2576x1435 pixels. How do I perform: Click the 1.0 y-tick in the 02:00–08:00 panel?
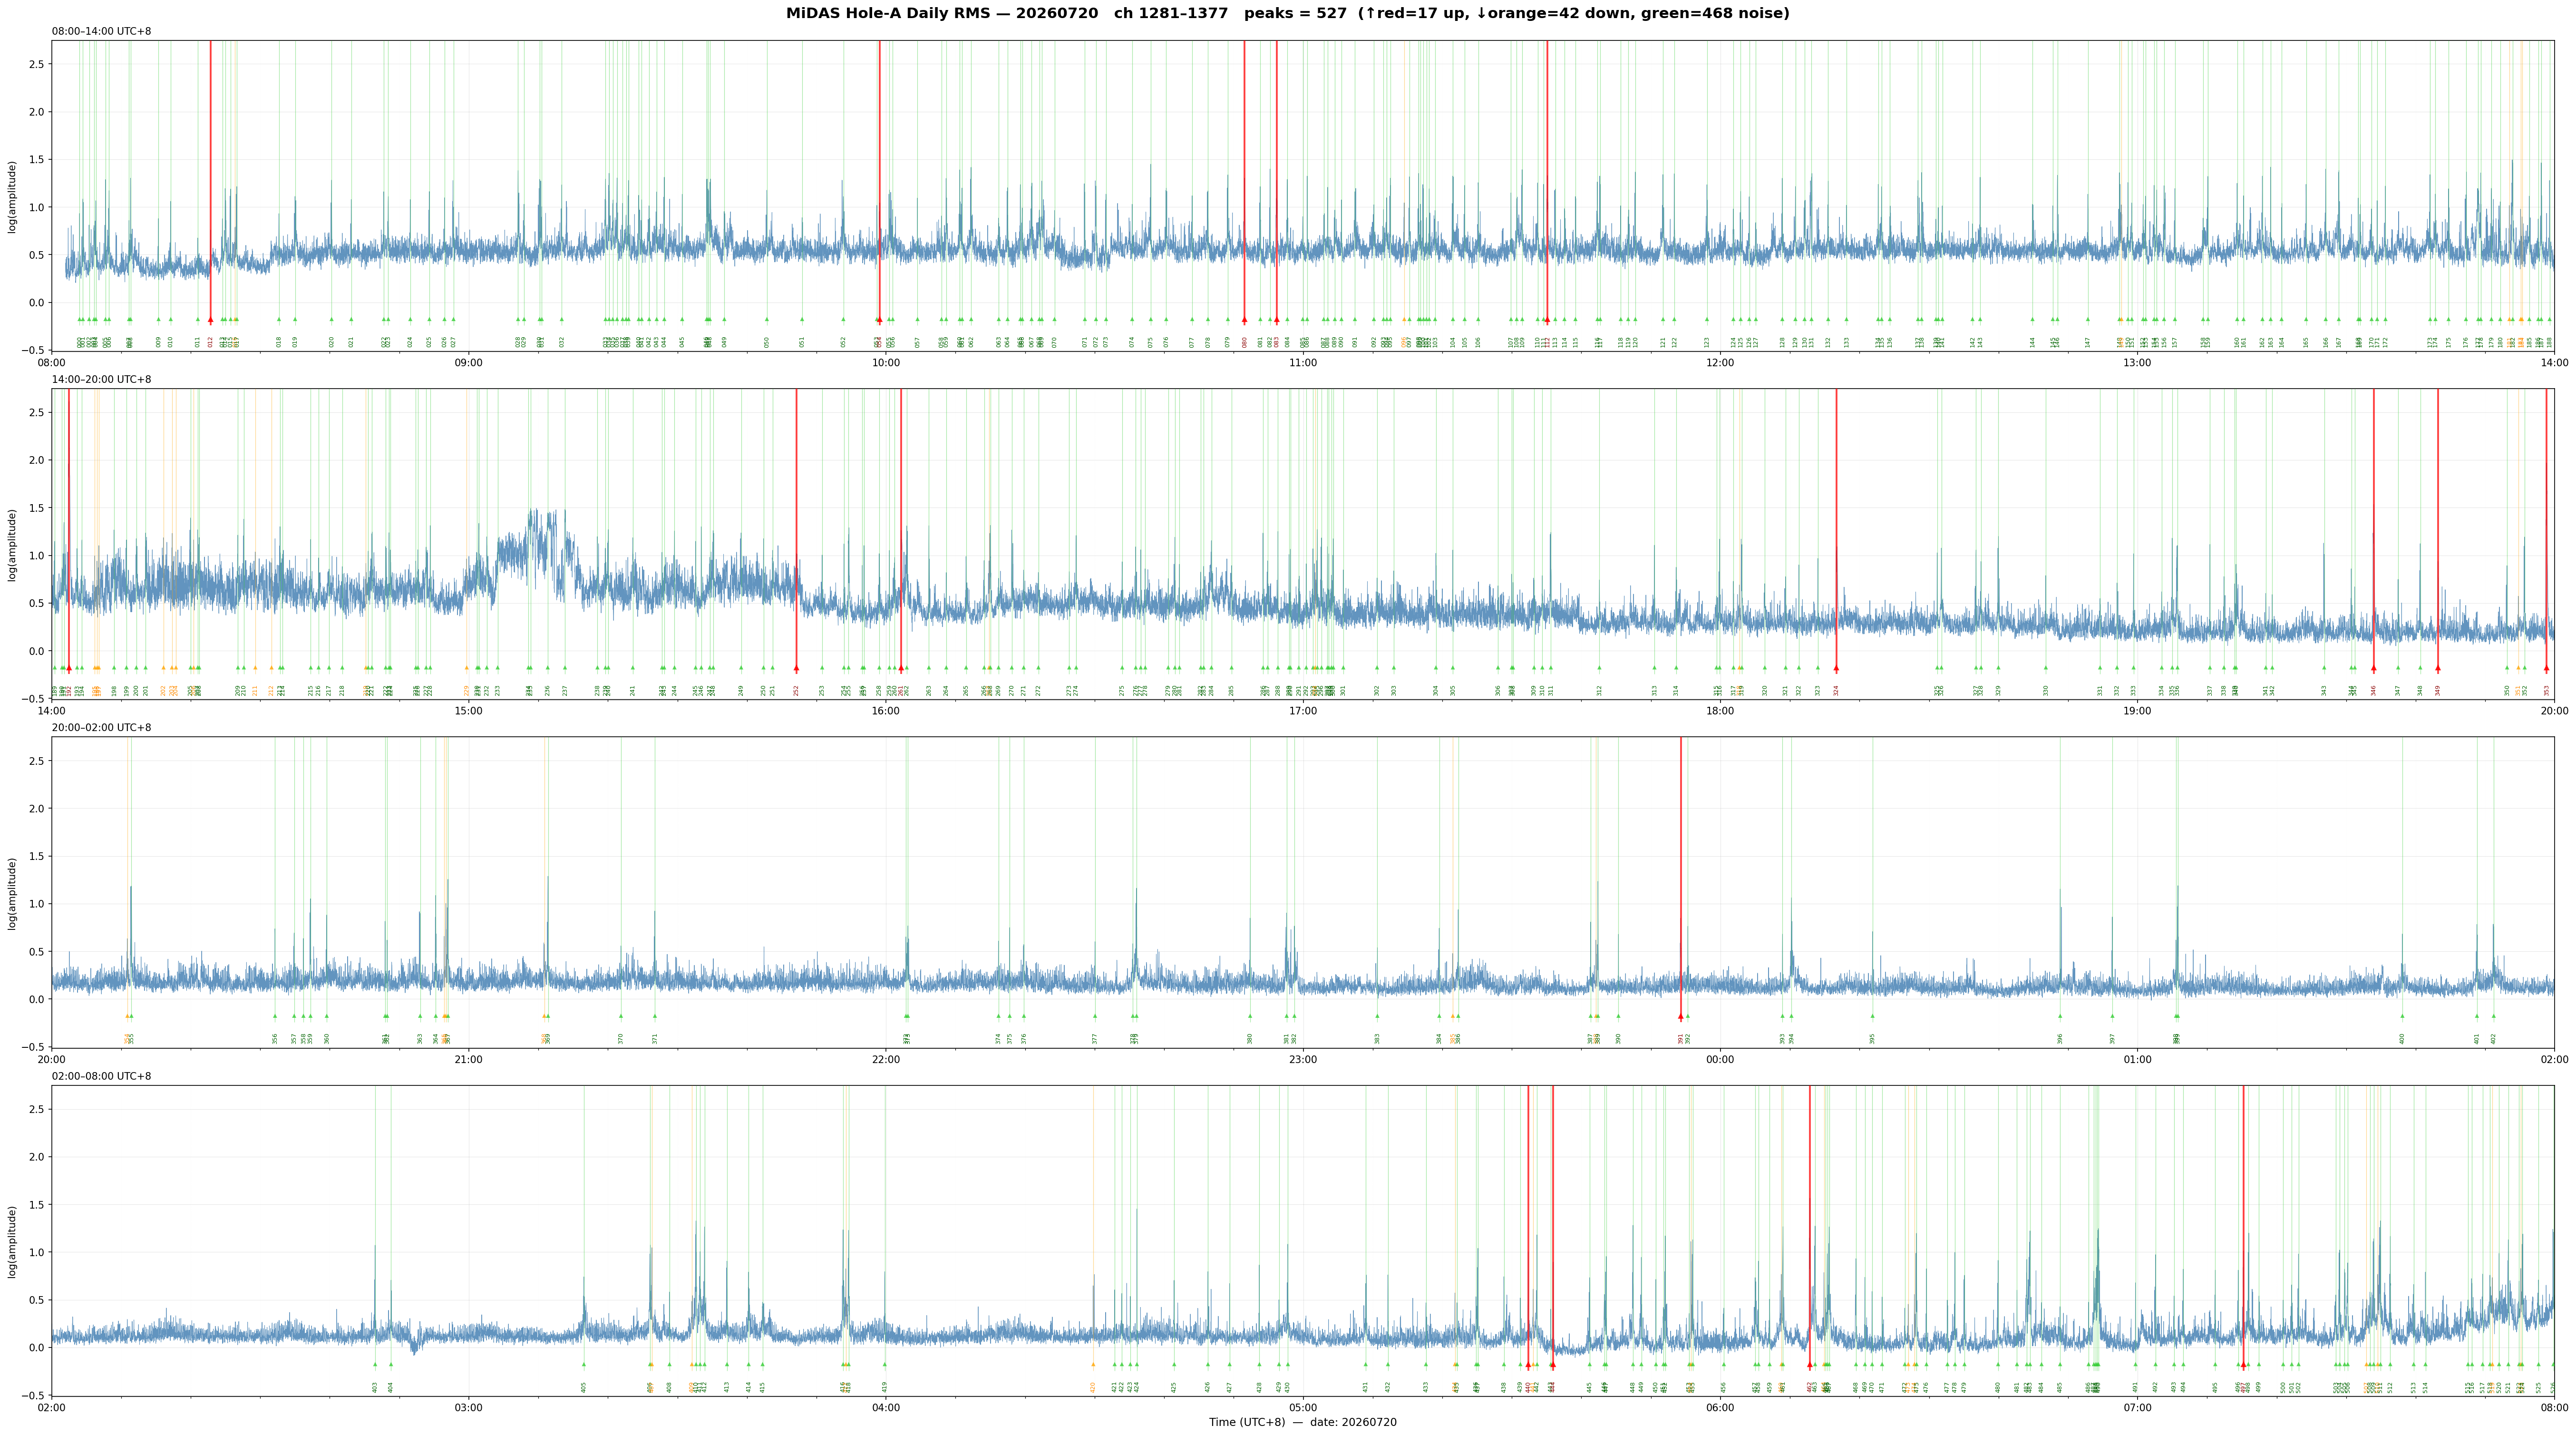click(x=37, y=1252)
